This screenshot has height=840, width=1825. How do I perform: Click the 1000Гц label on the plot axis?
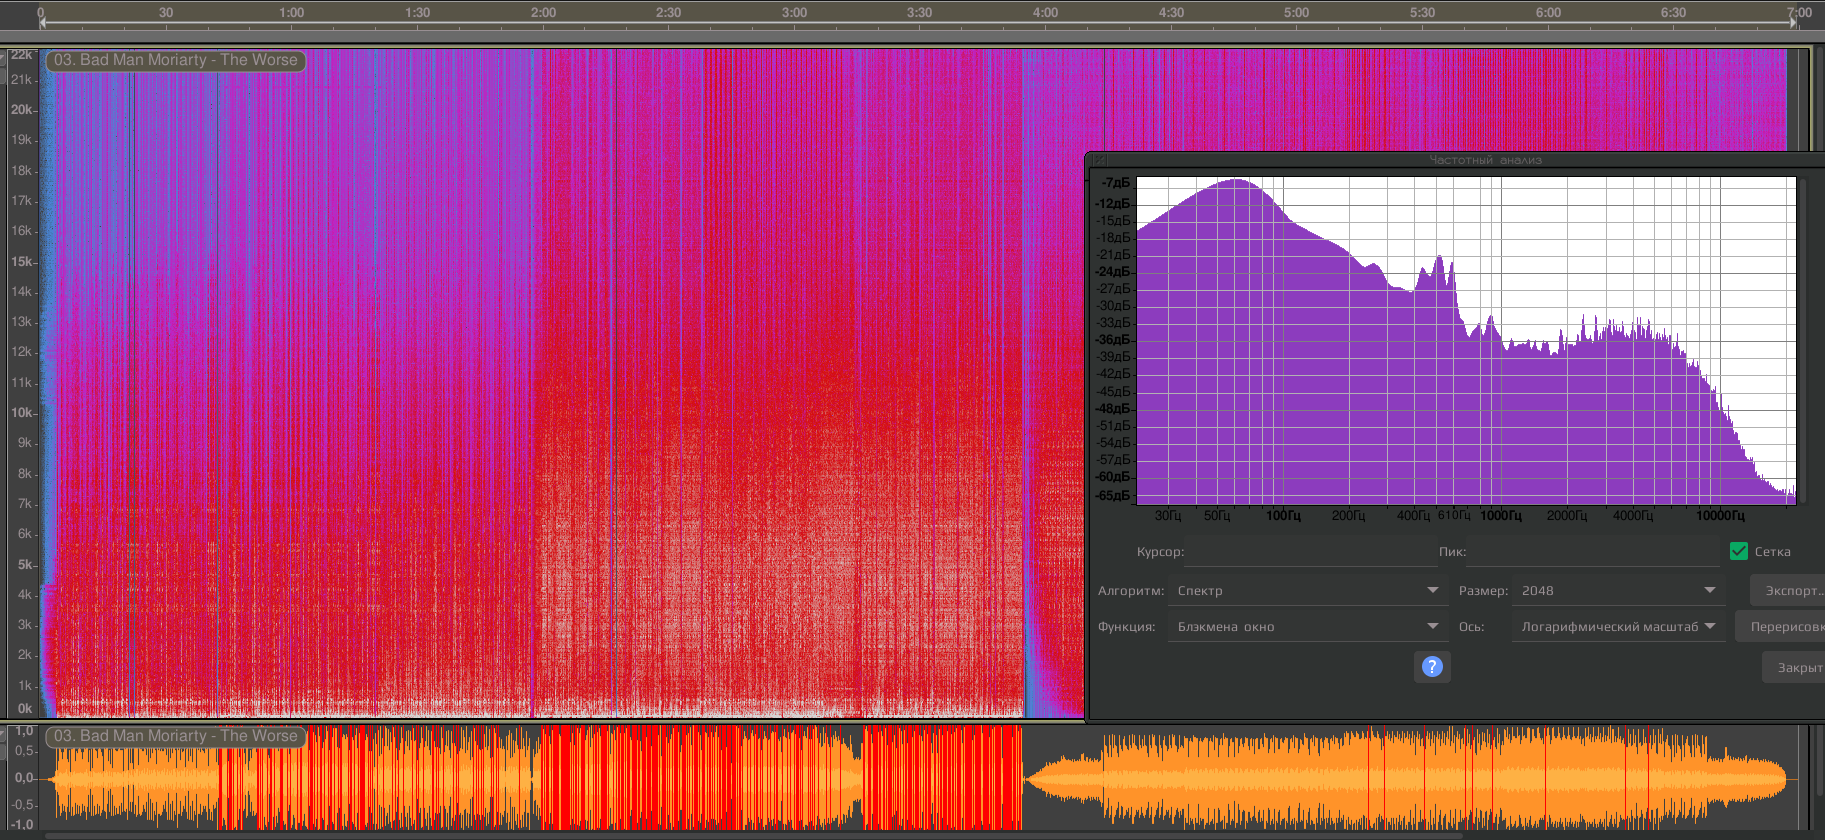pos(1501,516)
